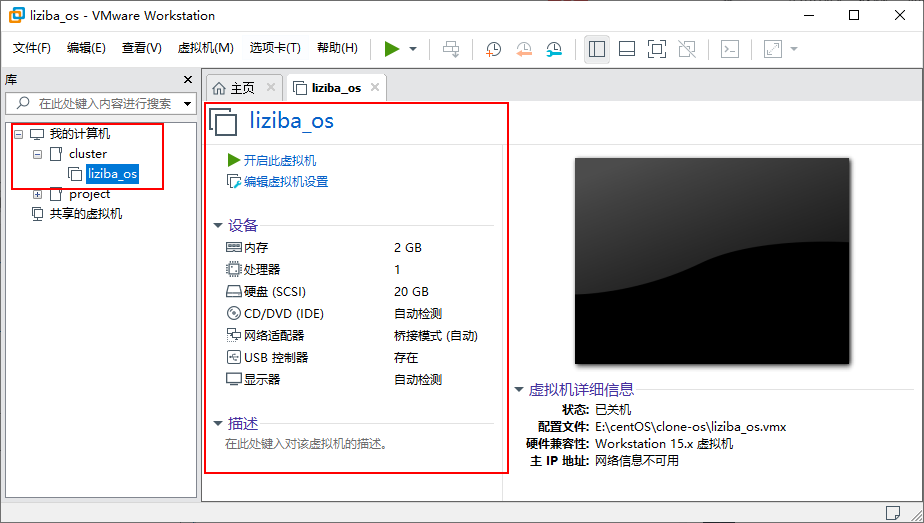
Task: Open the console view terminal icon
Action: (730, 49)
